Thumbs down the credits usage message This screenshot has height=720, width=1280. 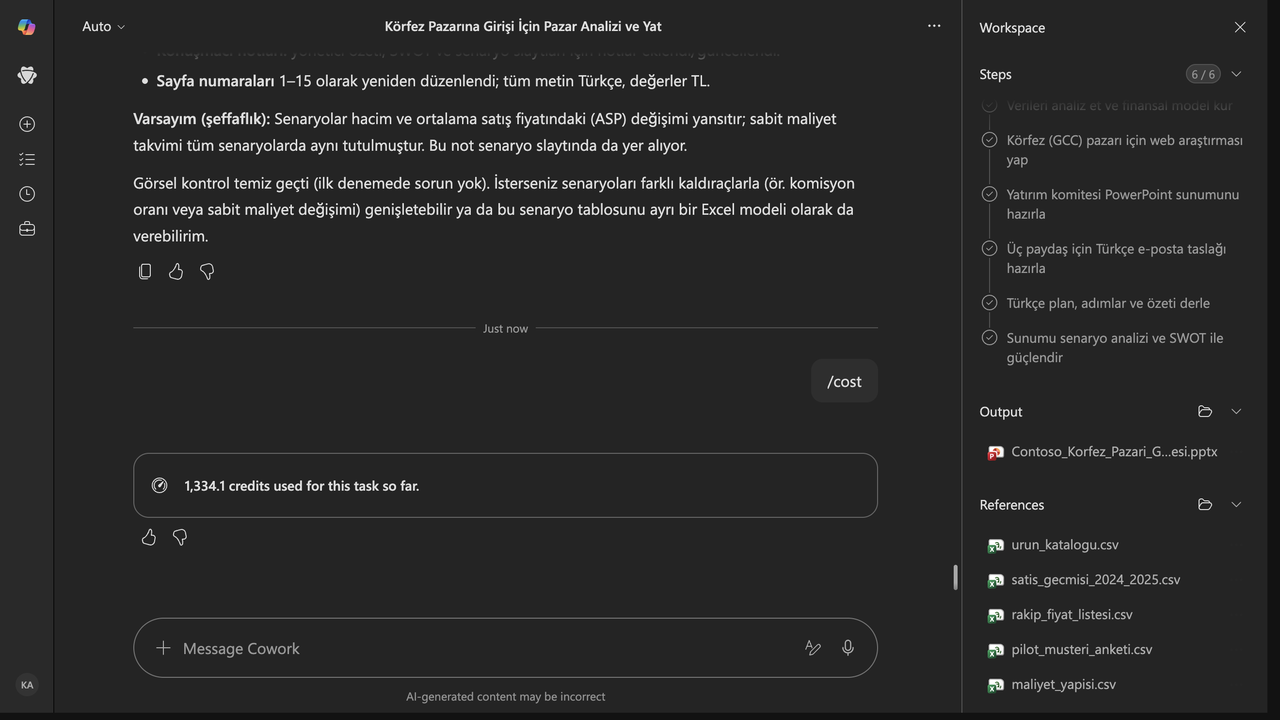coord(180,538)
